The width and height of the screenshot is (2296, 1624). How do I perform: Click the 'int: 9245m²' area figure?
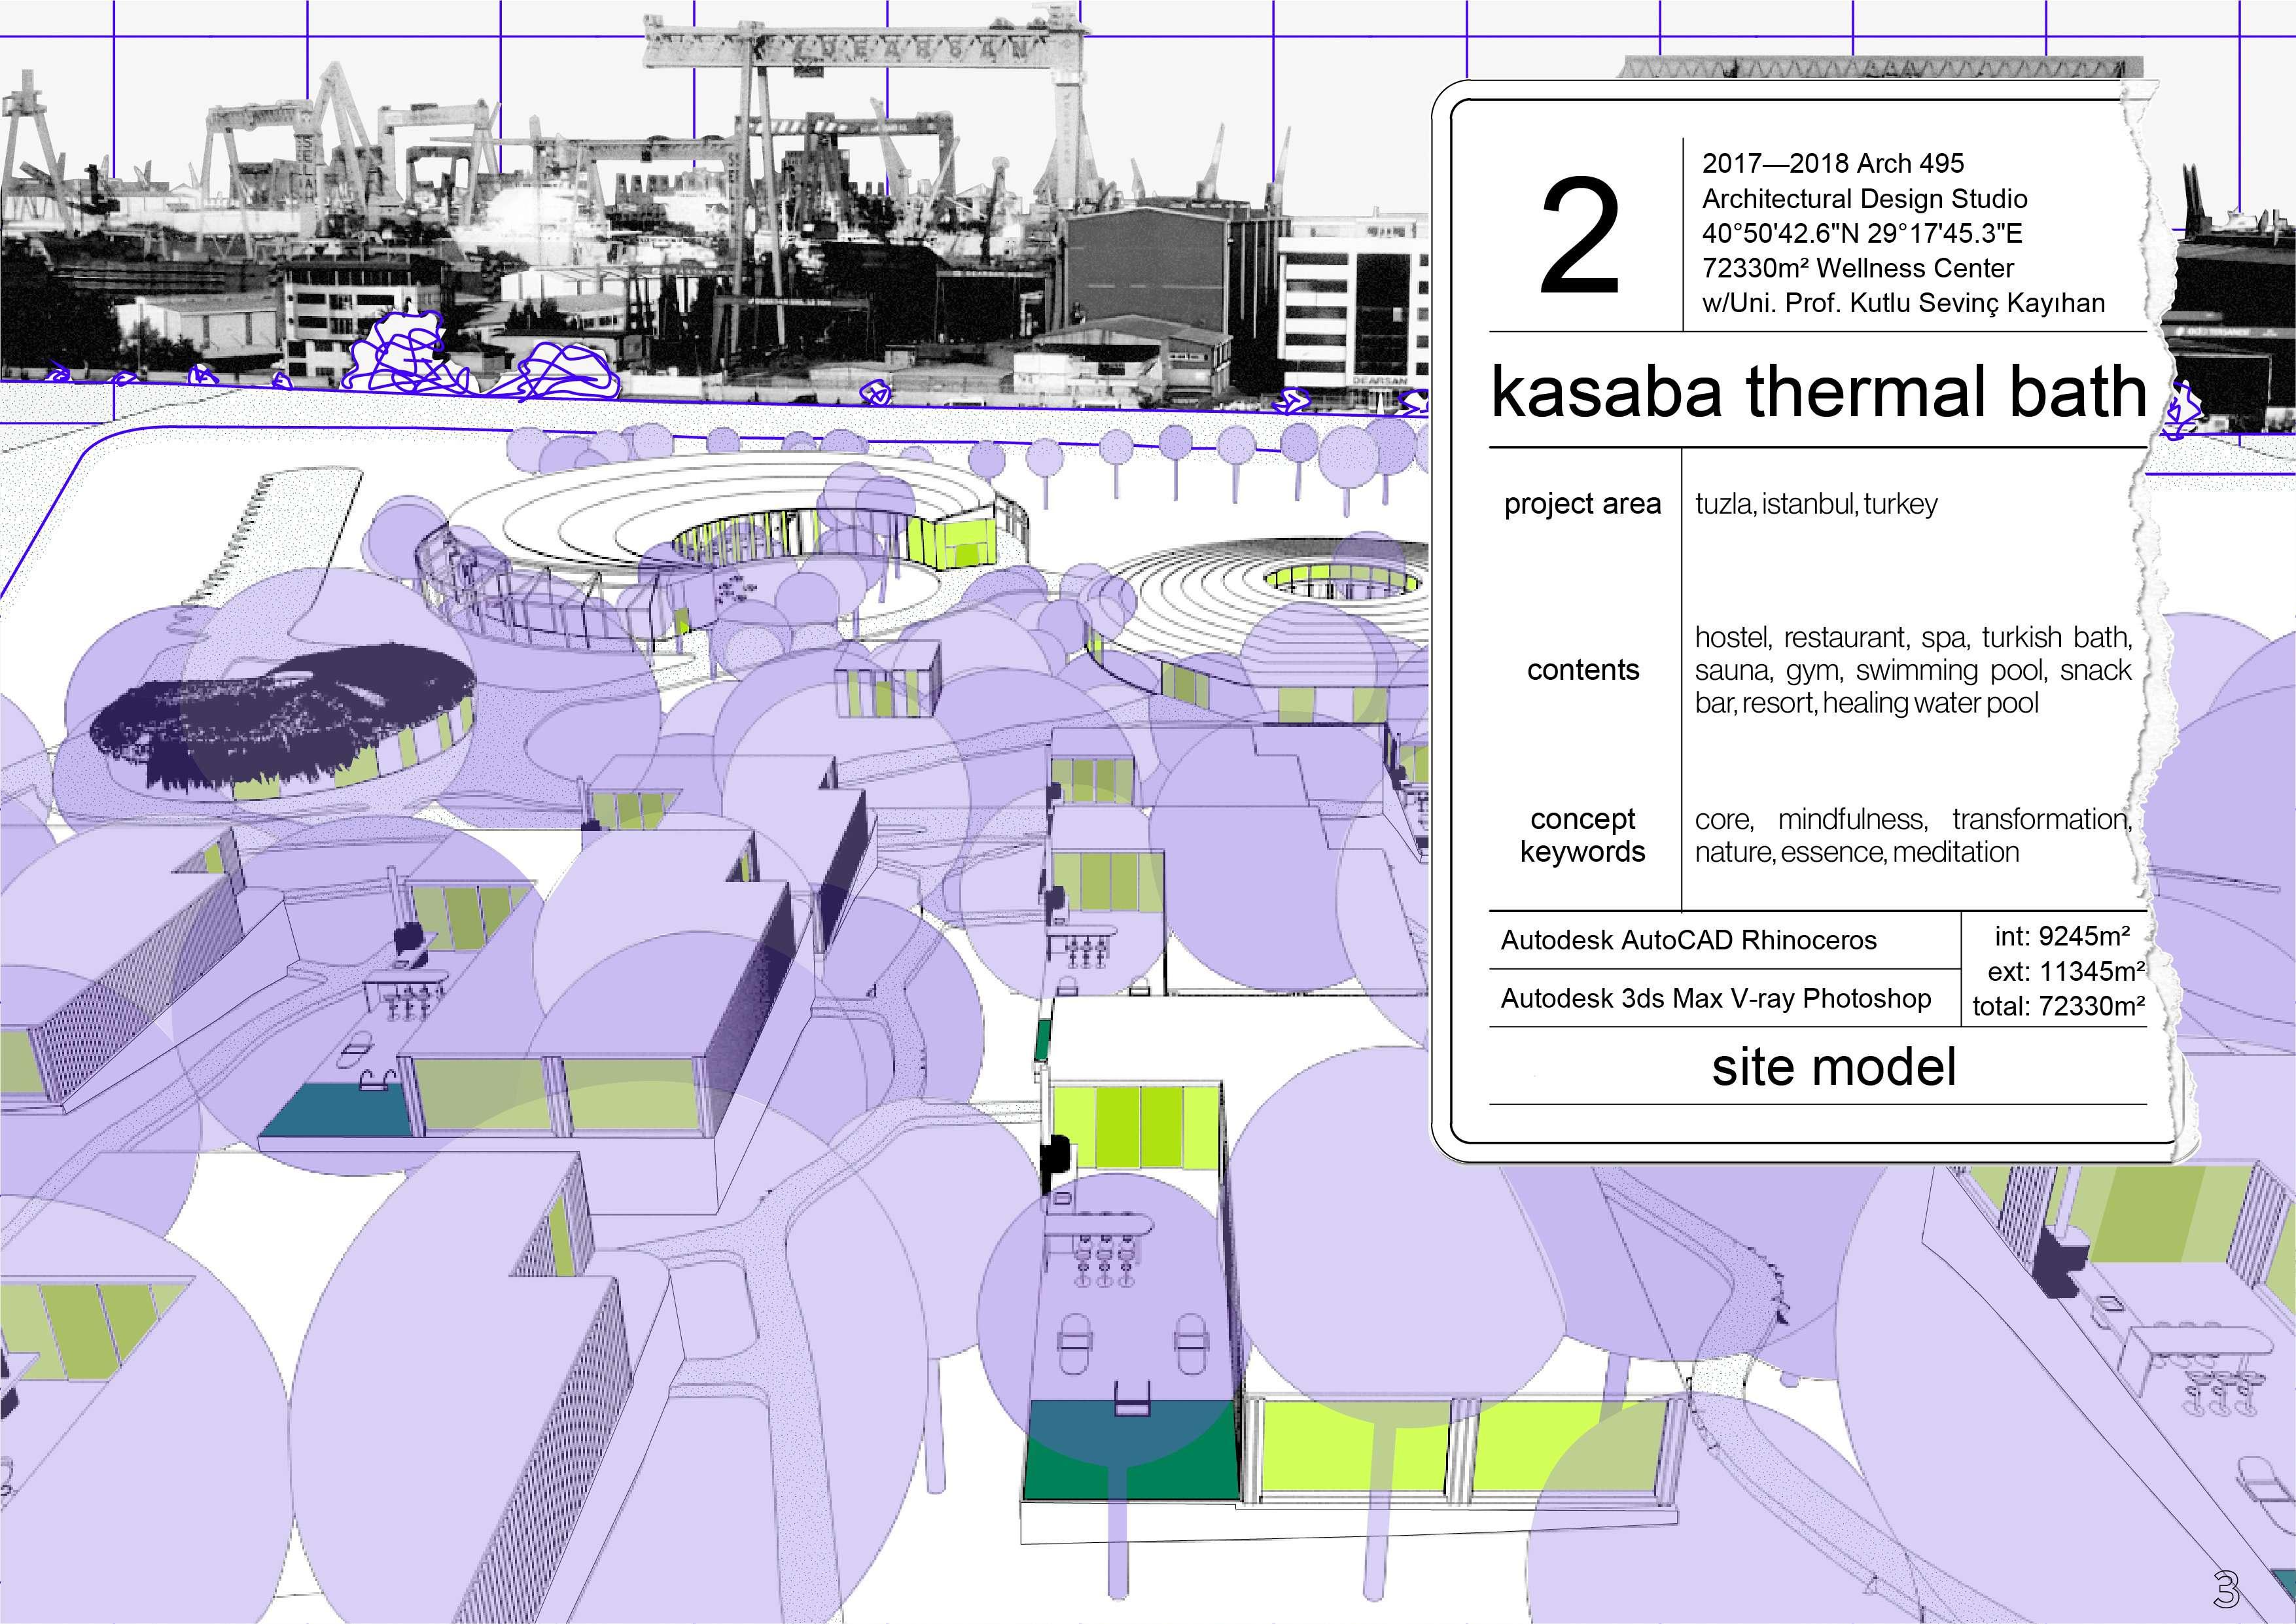[x=2062, y=936]
